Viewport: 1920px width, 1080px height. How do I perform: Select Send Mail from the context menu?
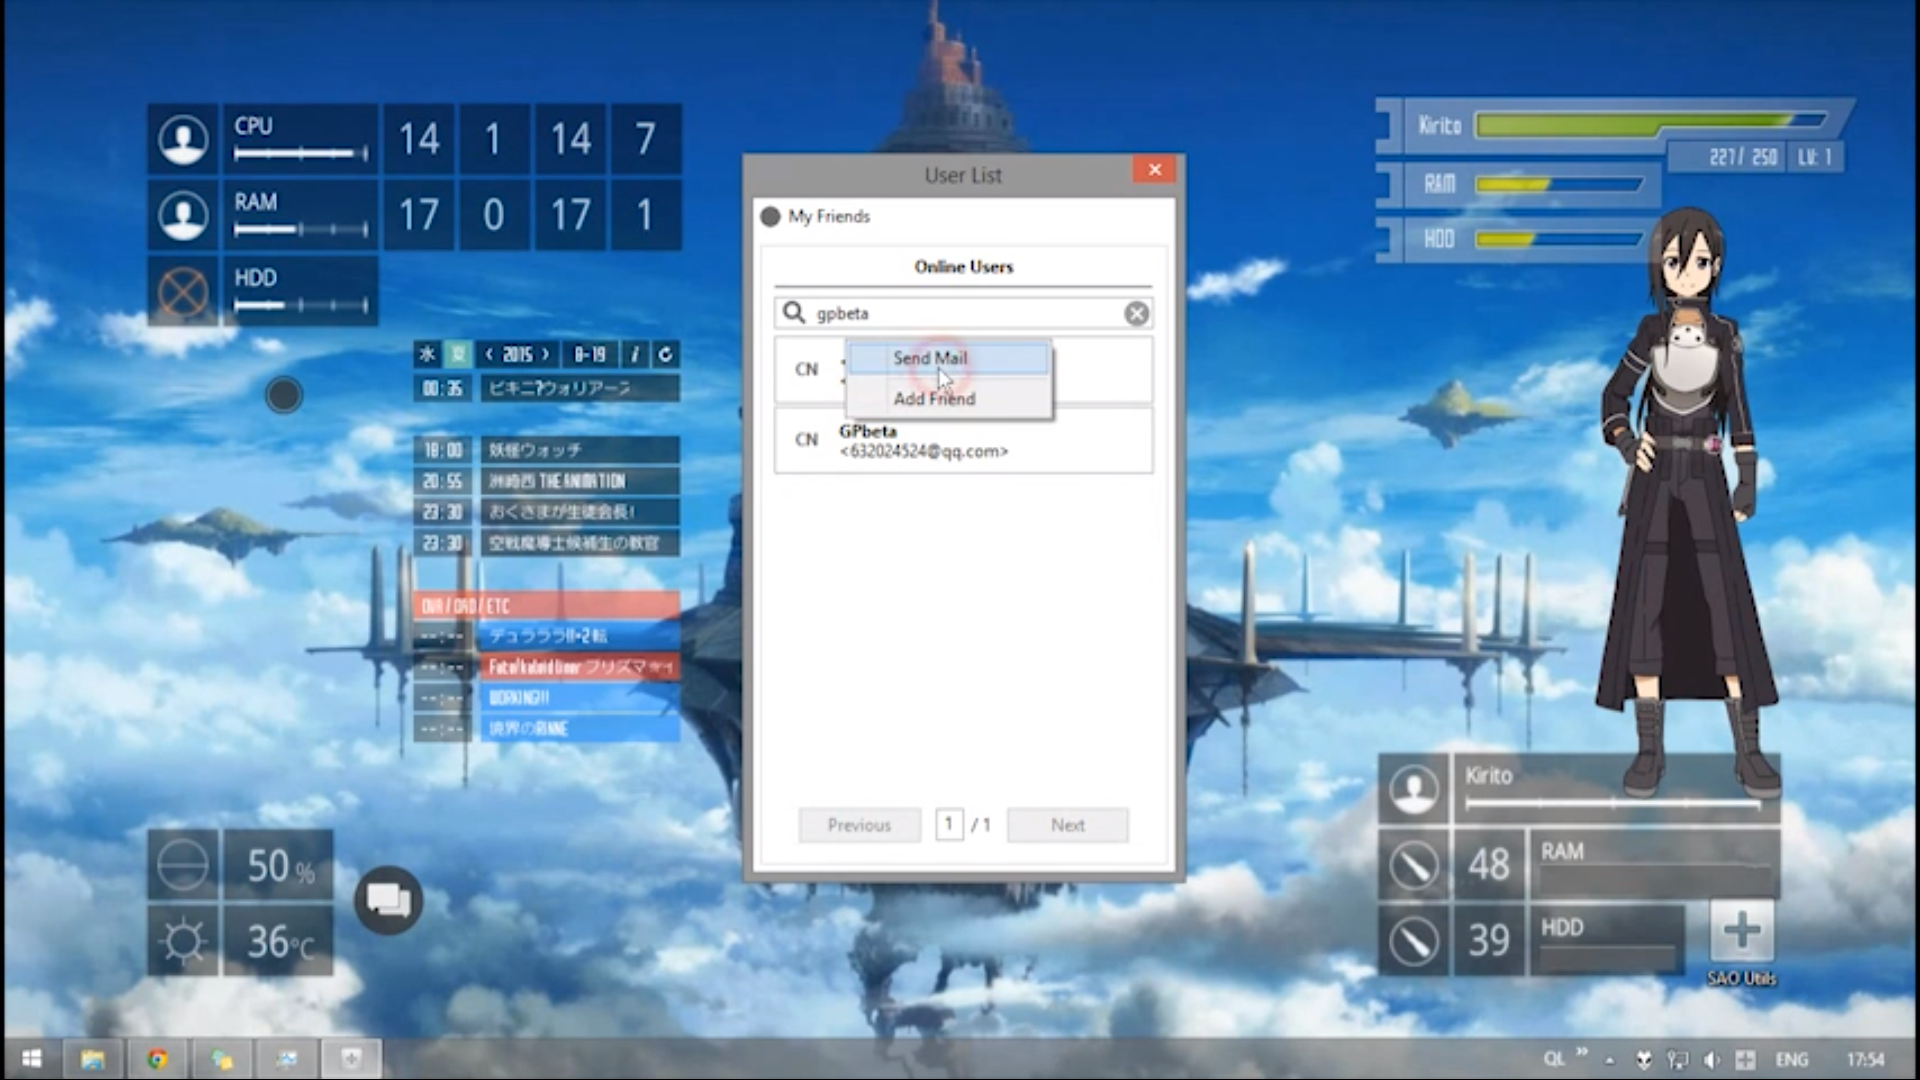coord(930,358)
